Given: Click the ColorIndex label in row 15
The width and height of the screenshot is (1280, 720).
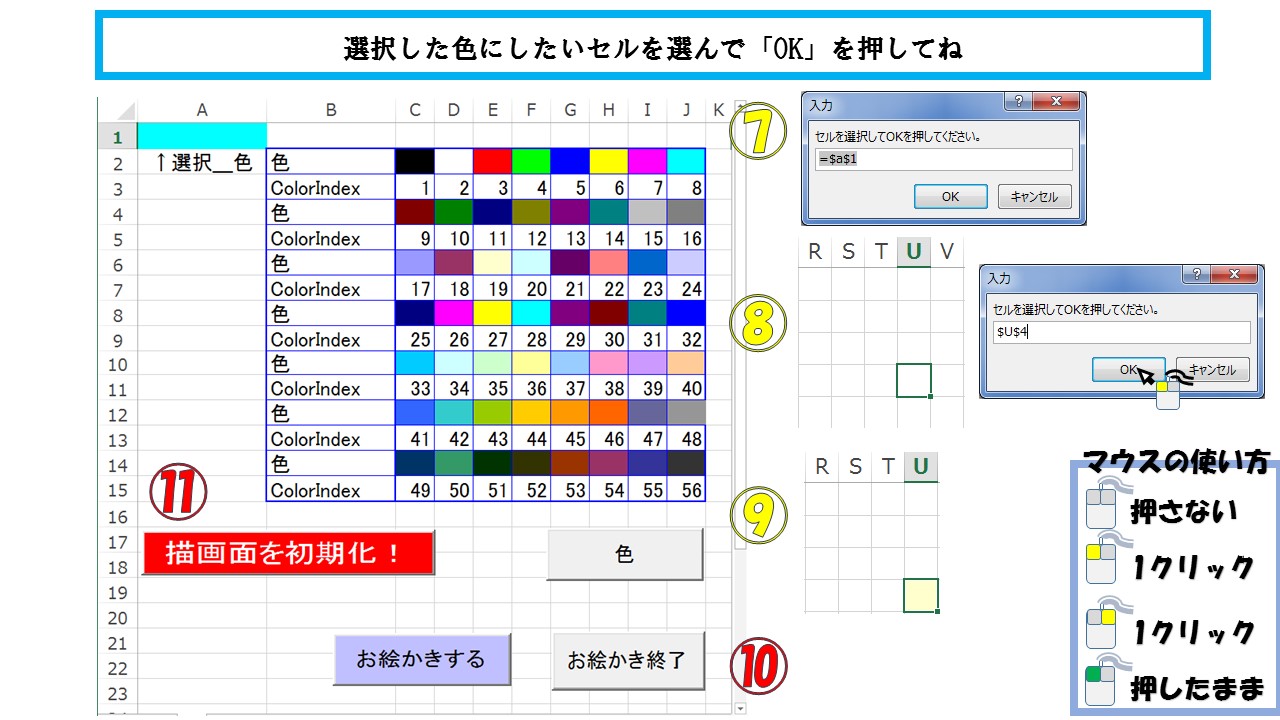Looking at the screenshot, I should 331,490.
